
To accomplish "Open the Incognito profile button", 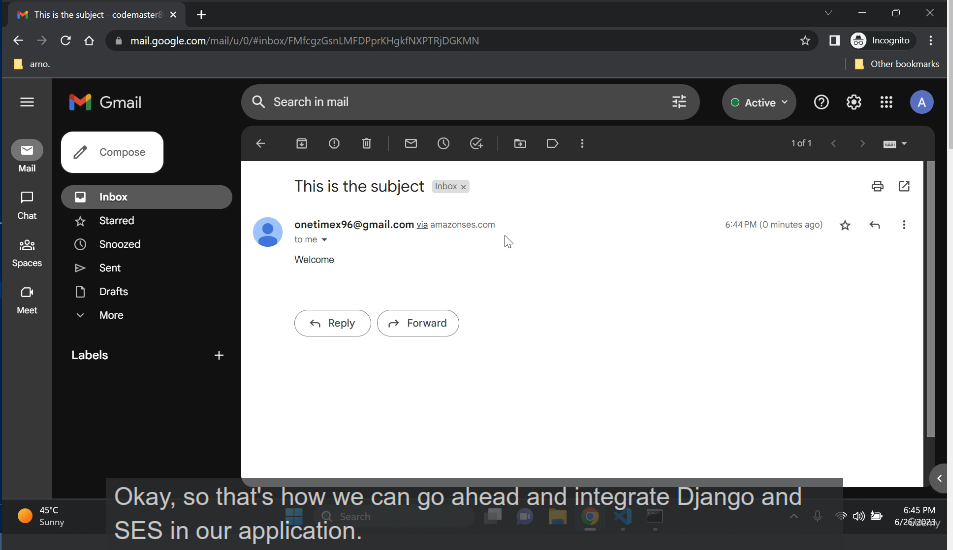I will pyautogui.click(x=881, y=41).
